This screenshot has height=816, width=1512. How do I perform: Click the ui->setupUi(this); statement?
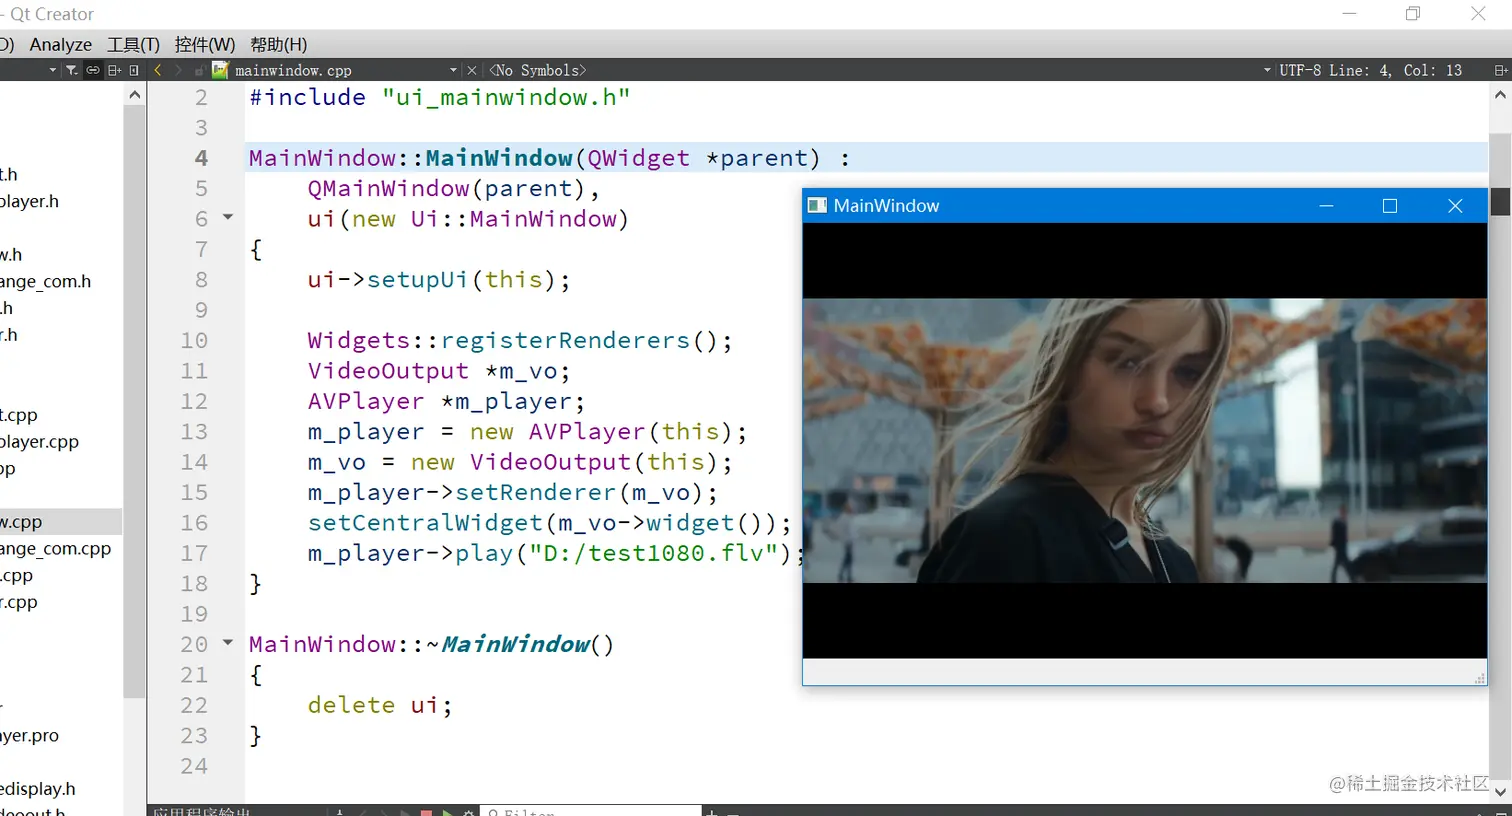(x=439, y=279)
